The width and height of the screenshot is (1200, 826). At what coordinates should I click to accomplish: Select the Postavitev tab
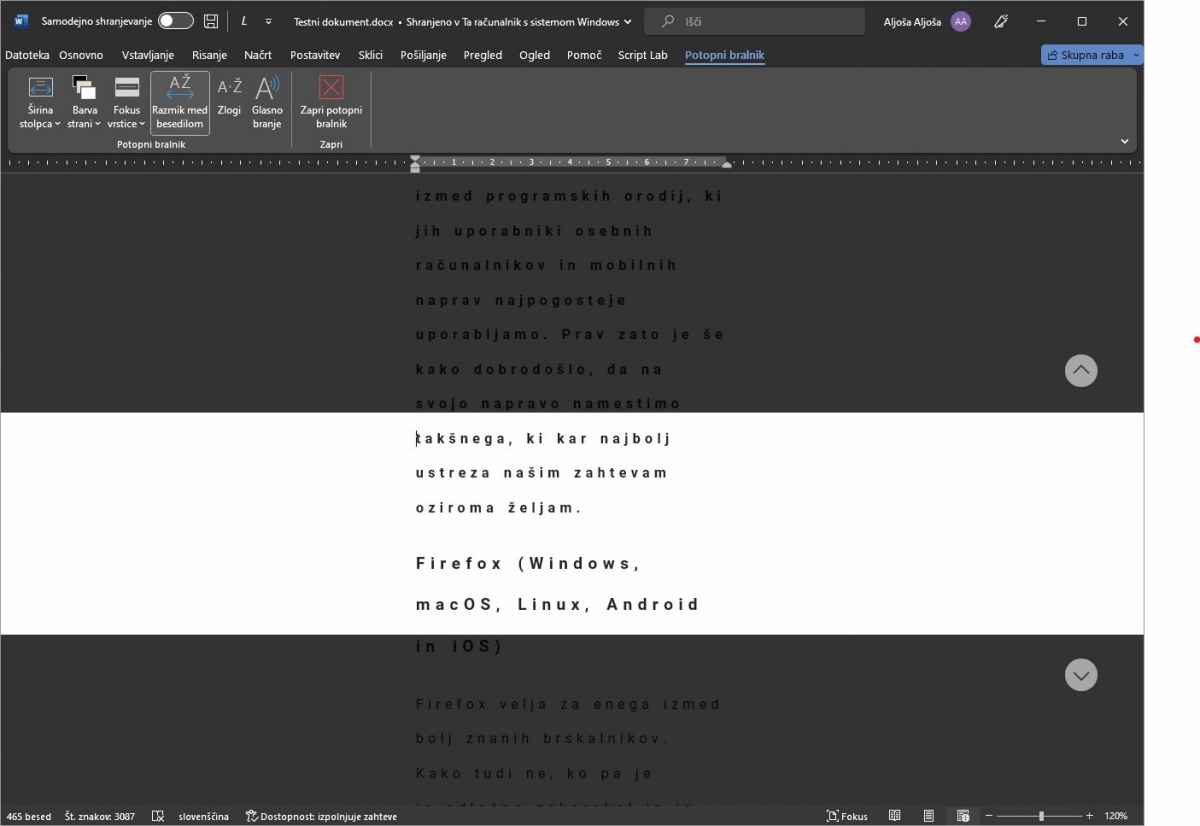(x=315, y=55)
